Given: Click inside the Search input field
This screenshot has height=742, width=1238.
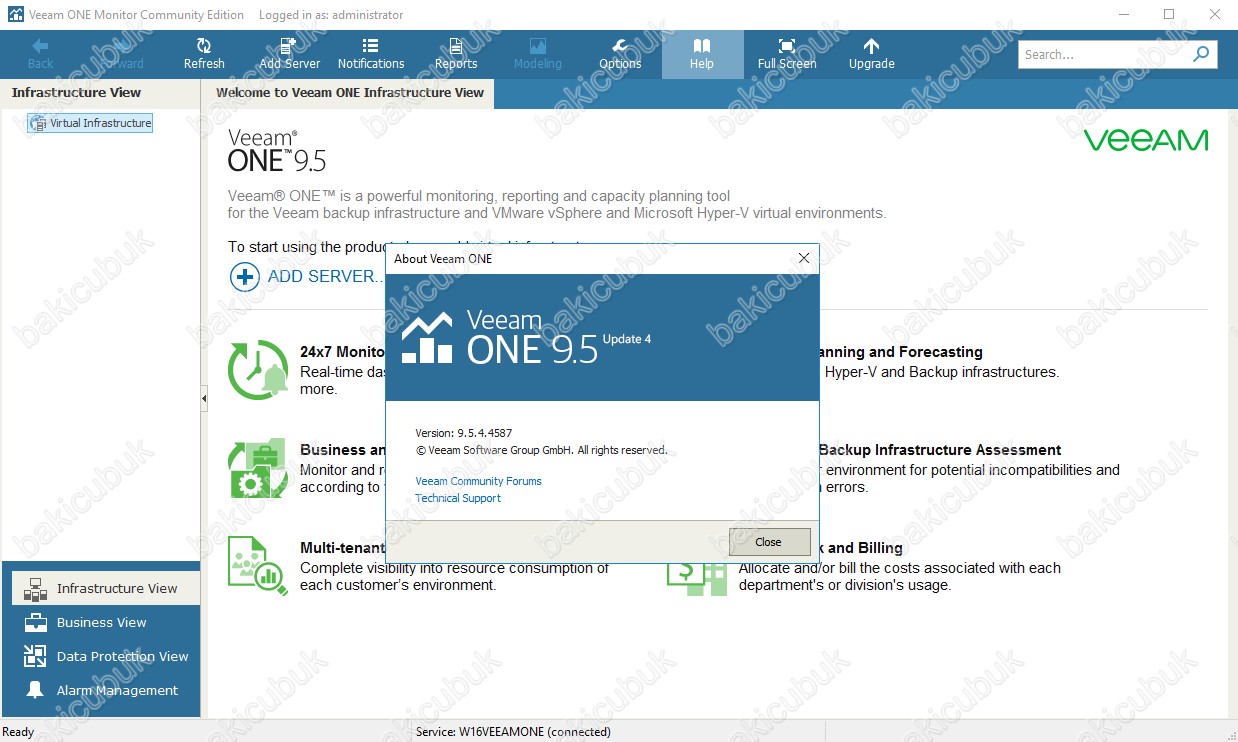Looking at the screenshot, I should pyautogui.click(x=1104, y=55).
